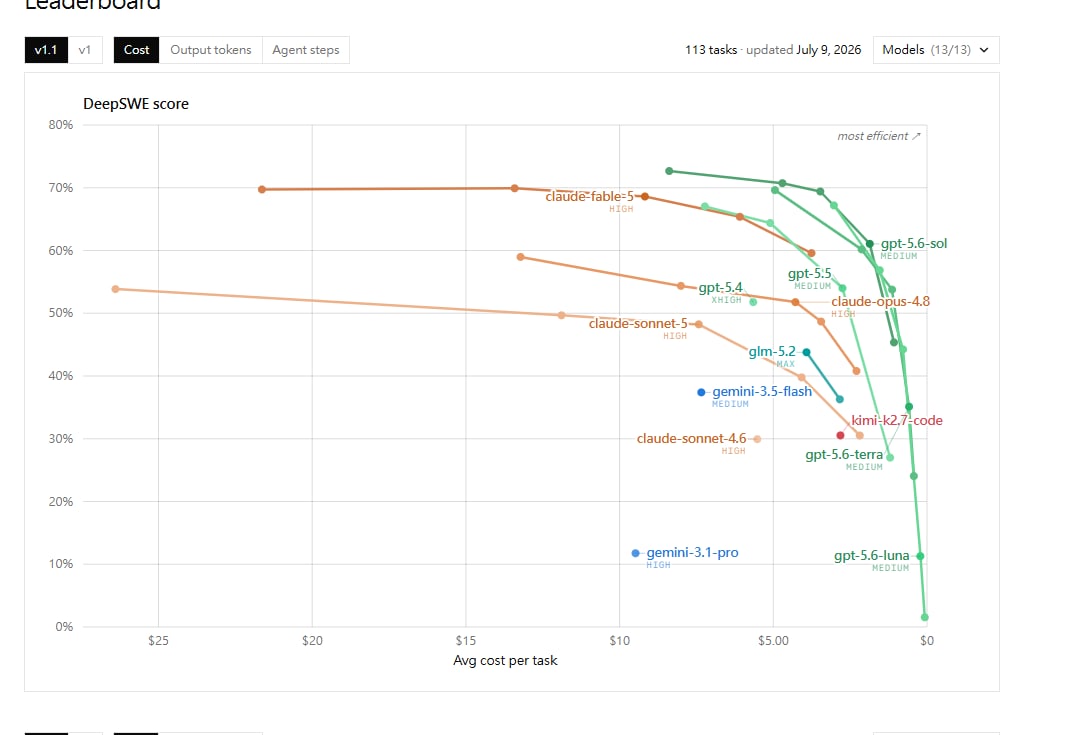Click the claude-fable-5 HIGH data point
Image resolution: width=1092 pixels, height=735 pixels.
pyautogui.click(x=645, y=197)
